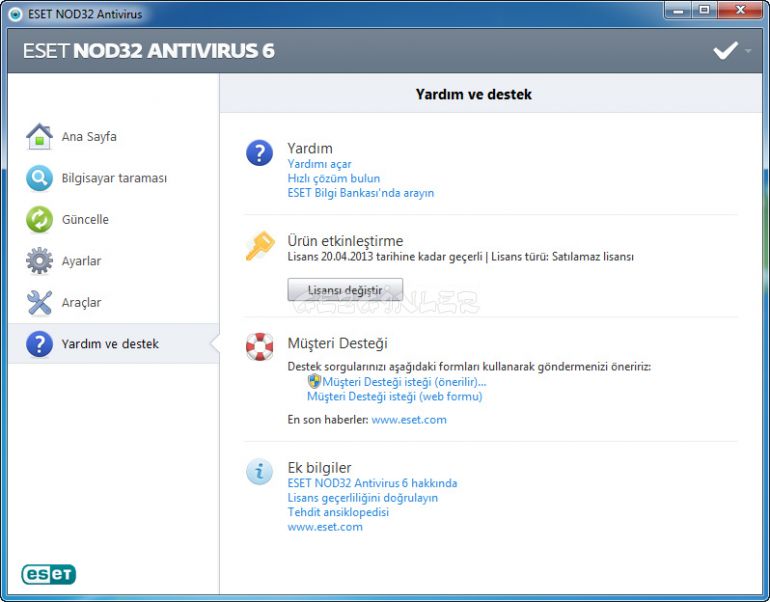Click www.eset.com next to En son haberler
The height and width of the screenshot is (602, 770).
(409, 420)
